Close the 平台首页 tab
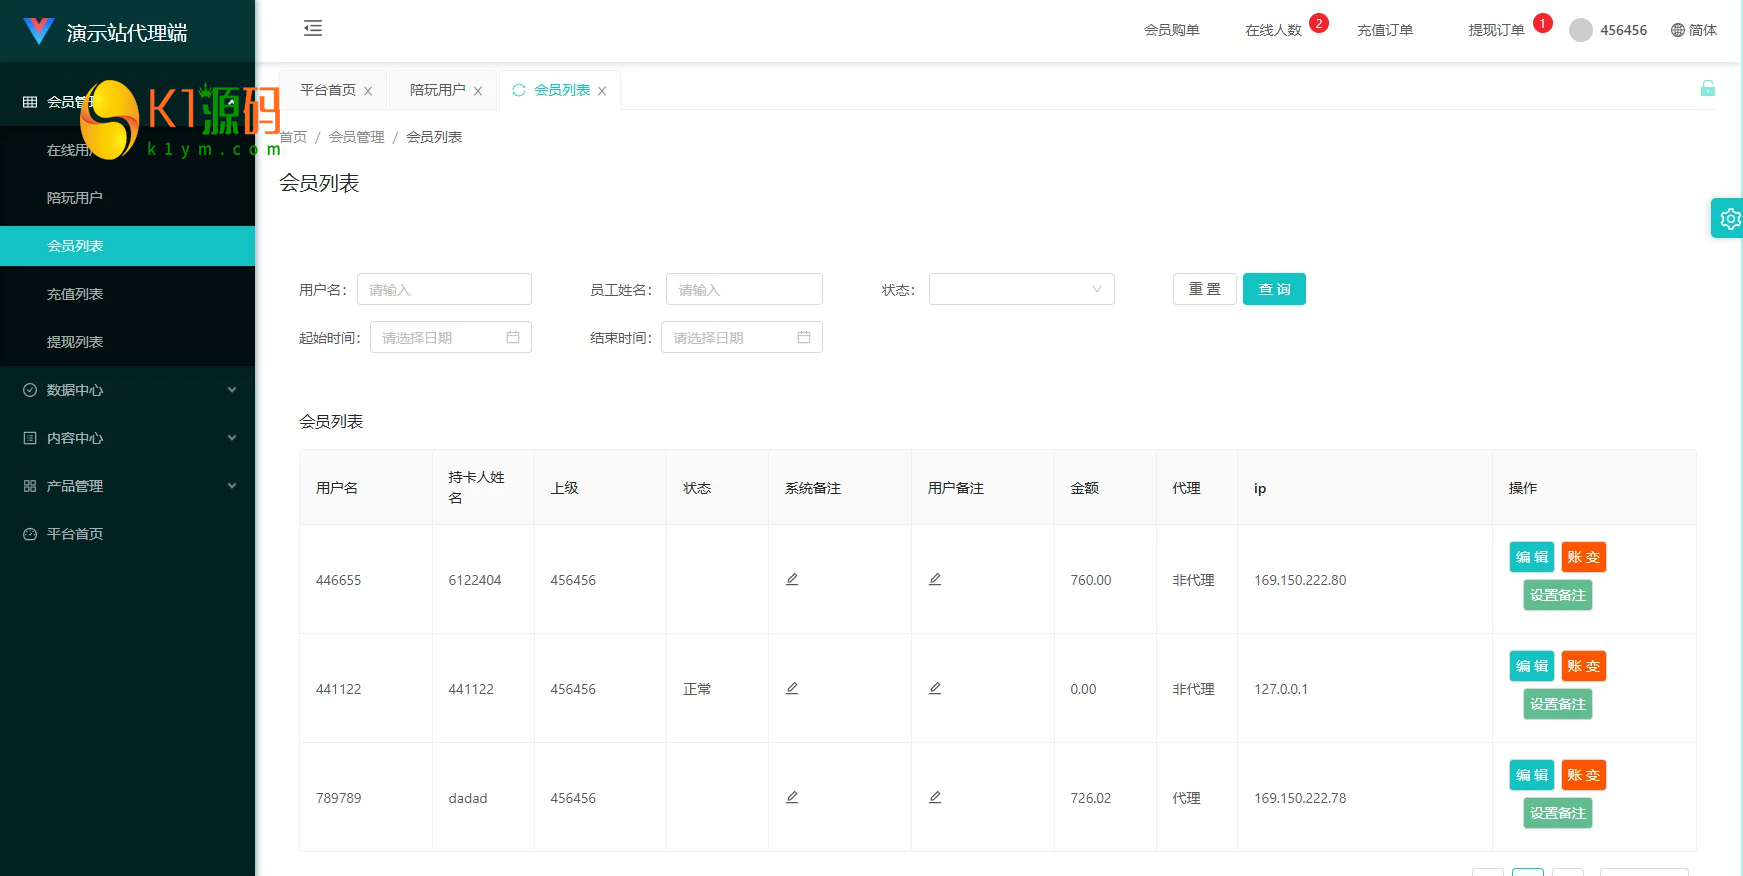 (368, 91)
